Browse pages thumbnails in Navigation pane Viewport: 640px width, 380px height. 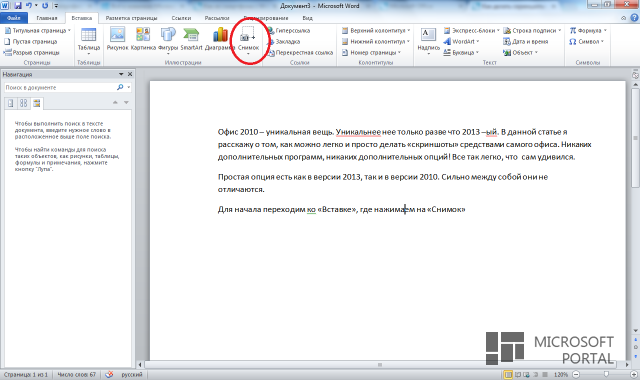pyautogui.click(x=24, y=103)
